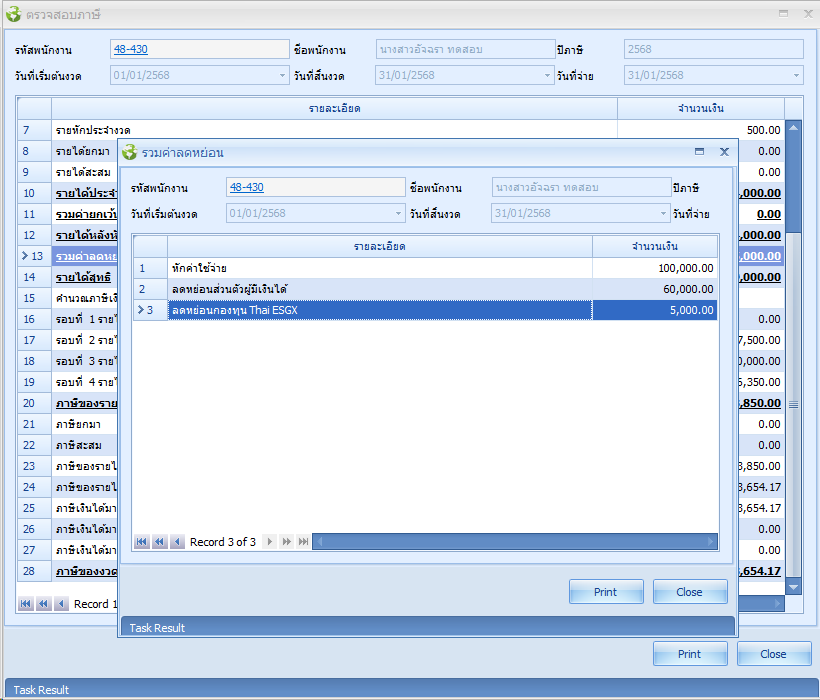820x700 pixels.
Task: Go to first record in background tax window navigator
Action: pyautogui.click(x=26, y=604)
